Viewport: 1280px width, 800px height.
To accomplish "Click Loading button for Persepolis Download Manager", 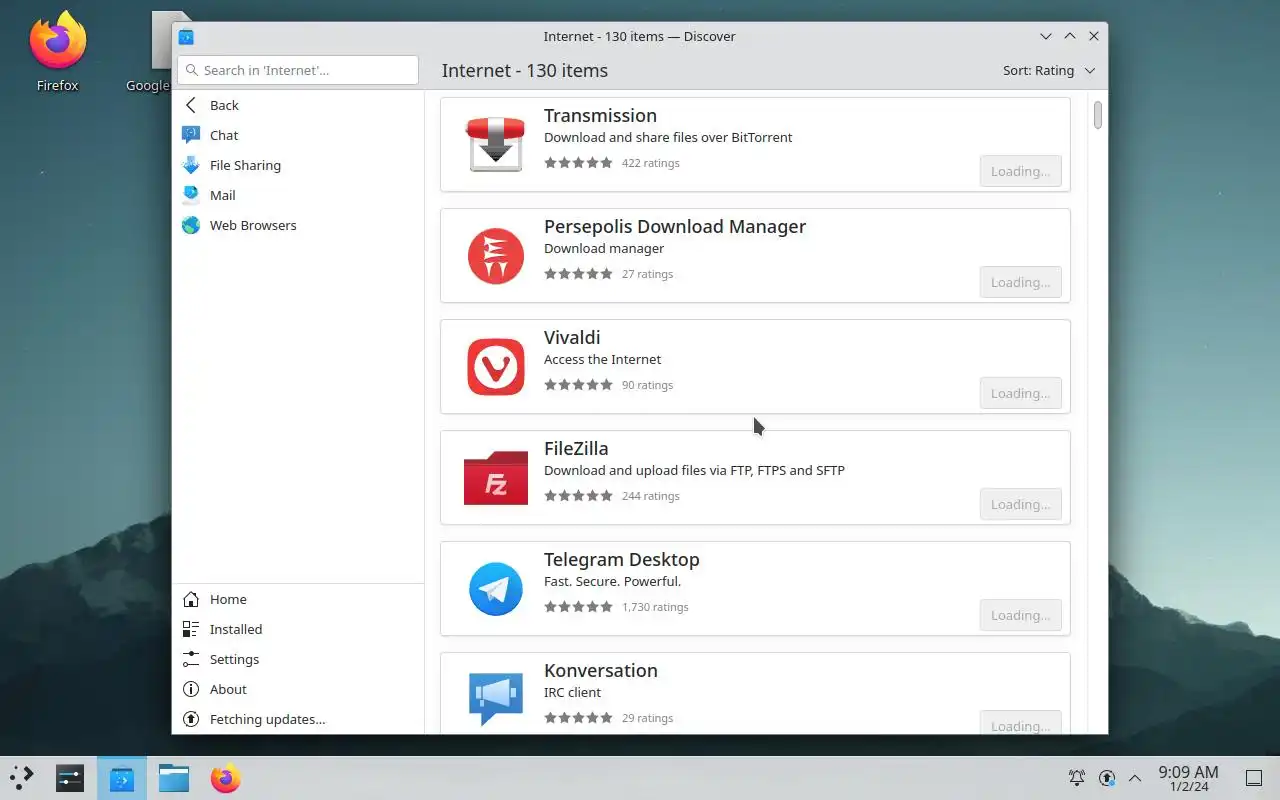I will pyautogui.click(x=1020, y=282).
